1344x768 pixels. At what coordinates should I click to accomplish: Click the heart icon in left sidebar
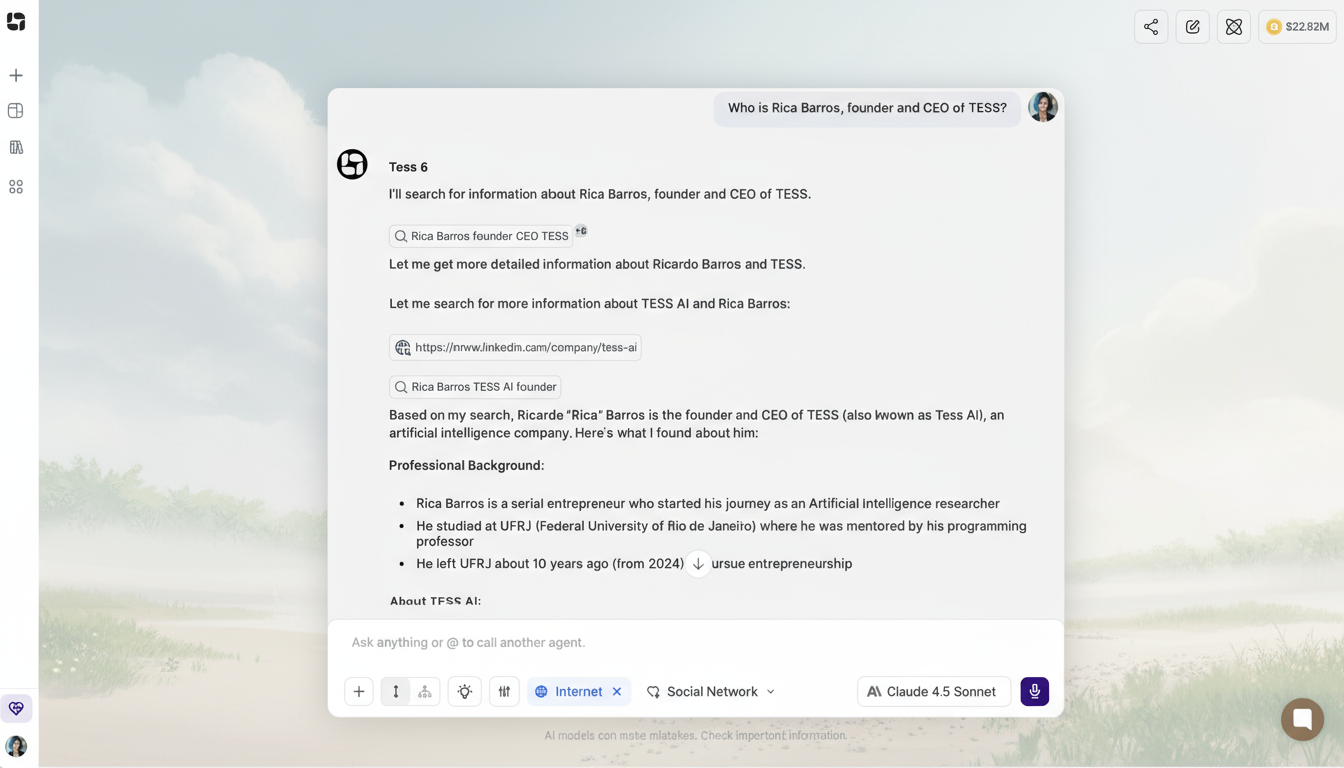[x=16, y=708]
